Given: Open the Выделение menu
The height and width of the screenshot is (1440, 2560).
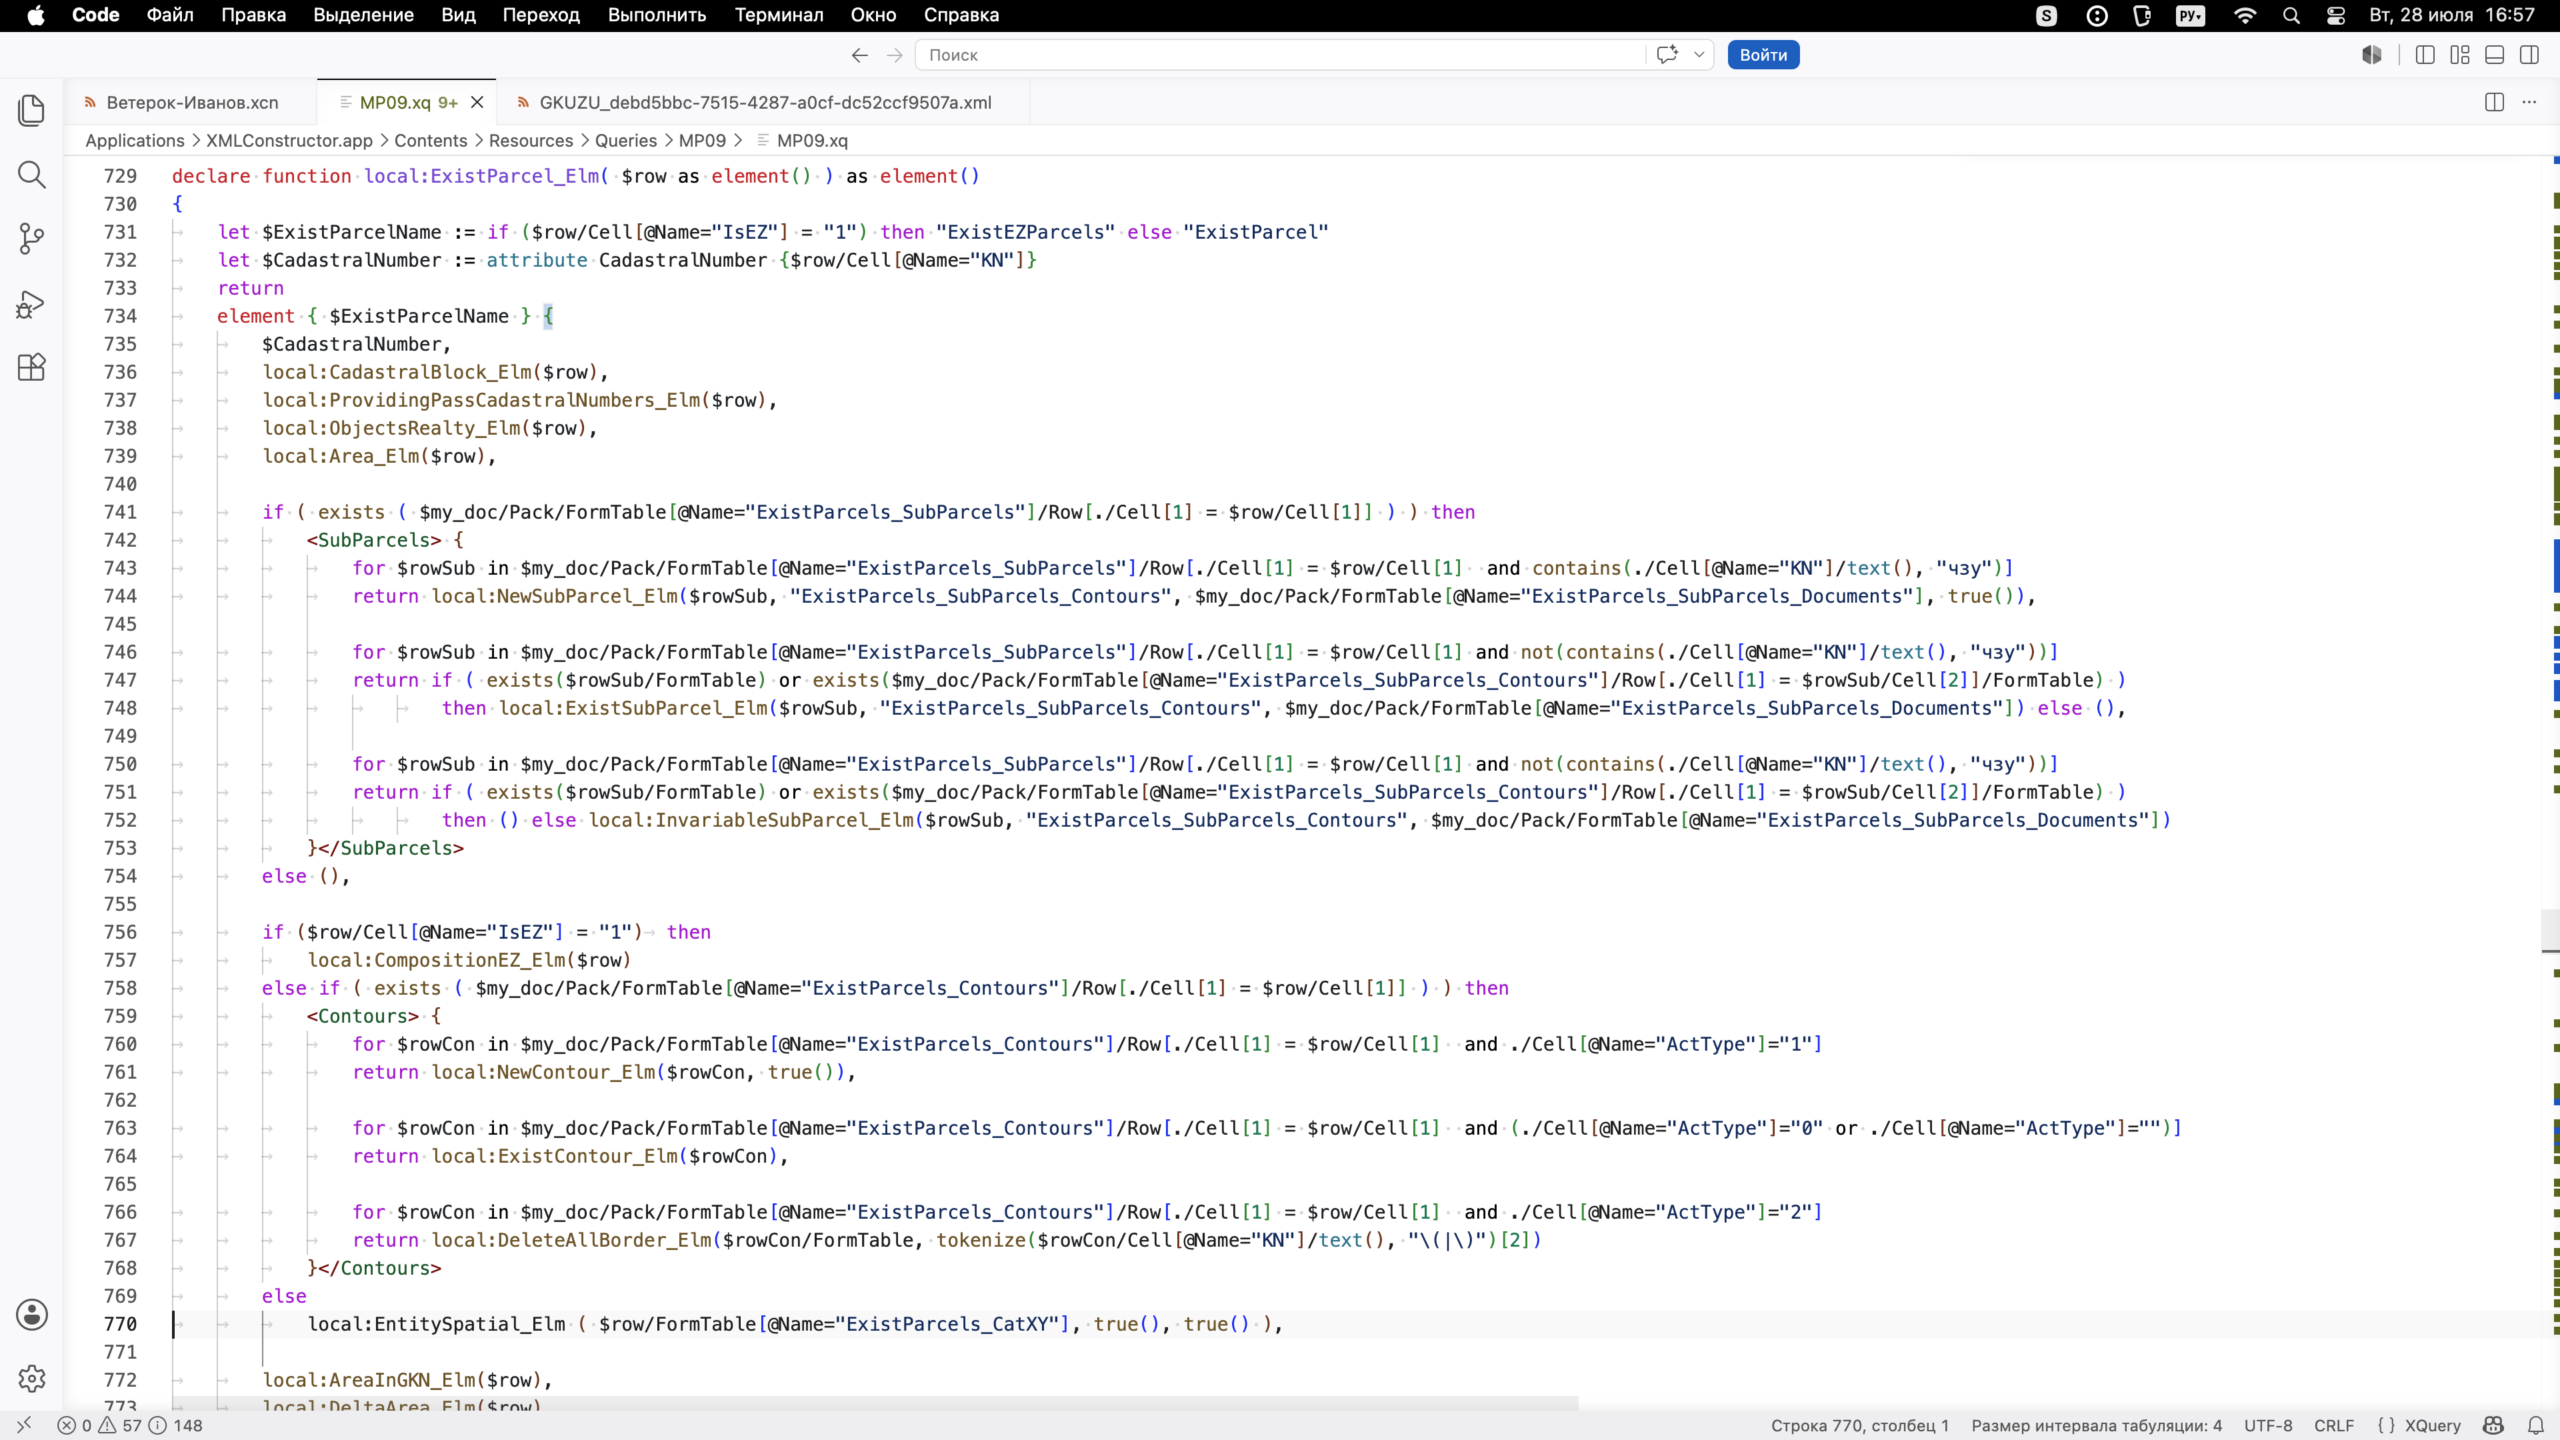Looking at the screenshot, I should [363, 15].
